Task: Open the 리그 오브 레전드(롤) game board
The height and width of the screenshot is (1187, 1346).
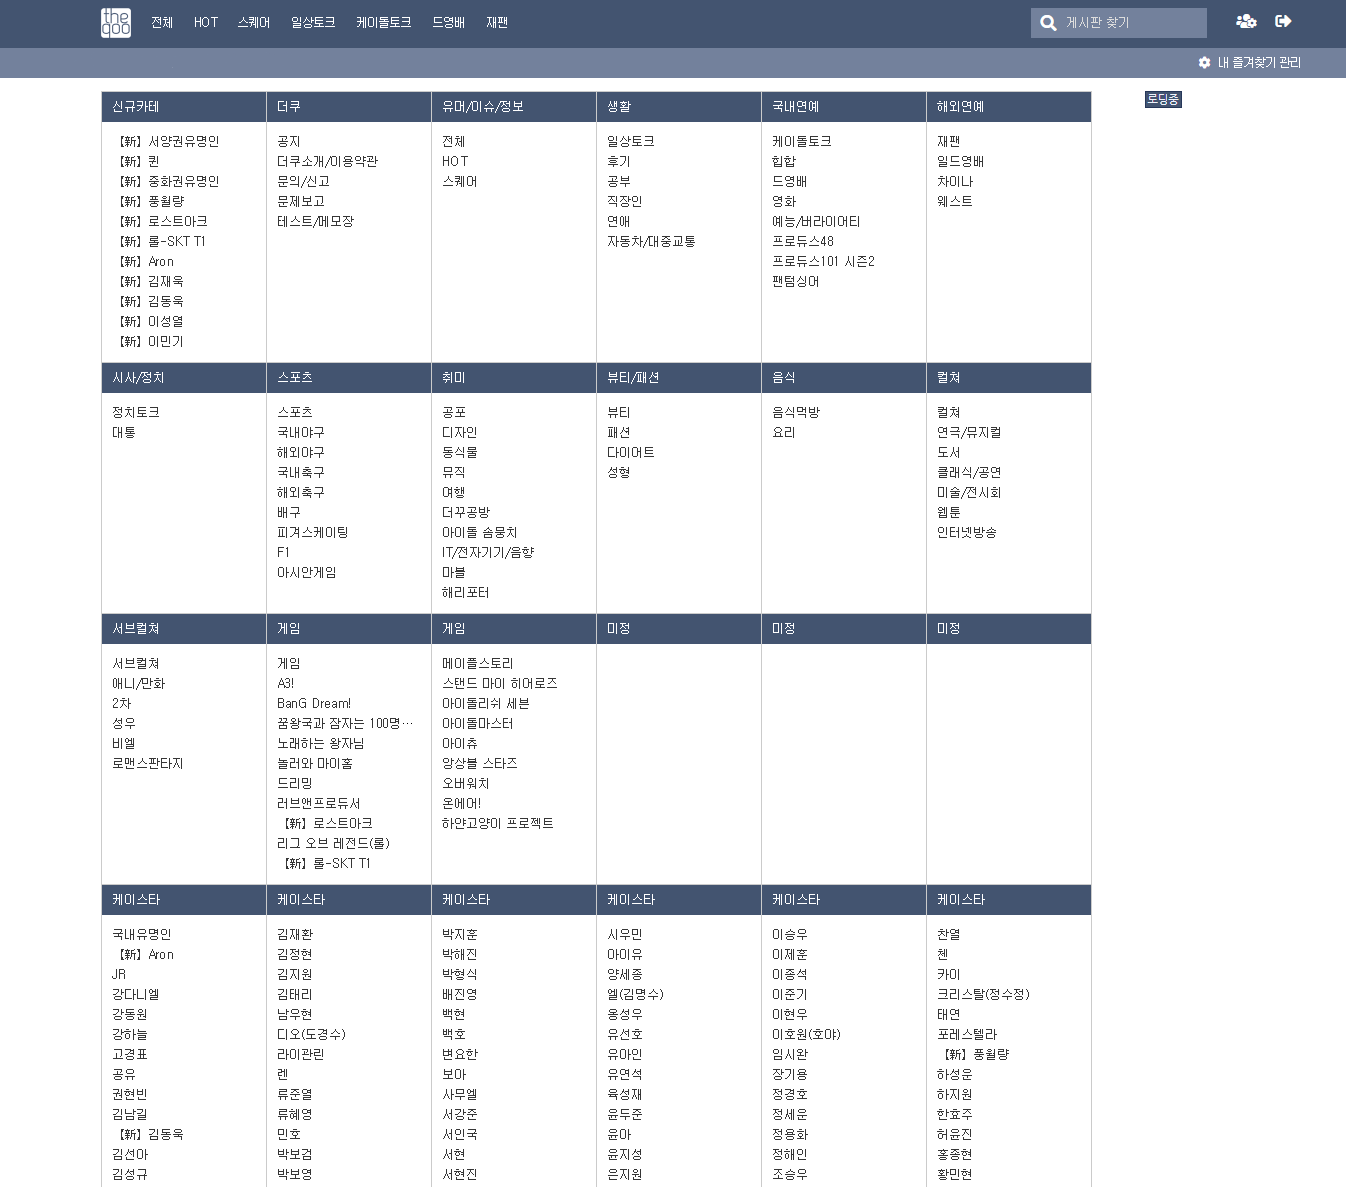Action: click(333, 844)
